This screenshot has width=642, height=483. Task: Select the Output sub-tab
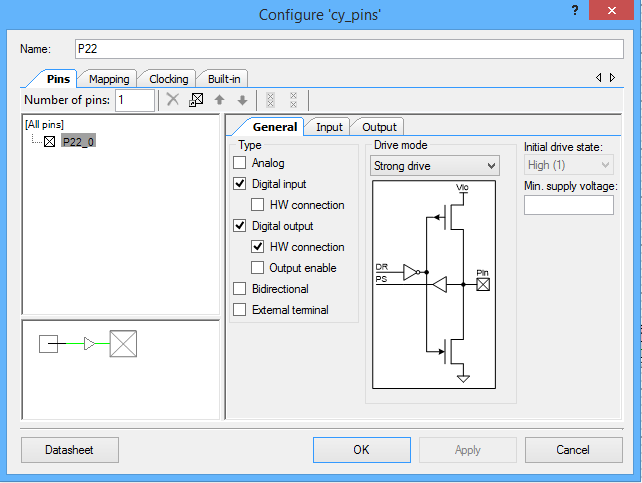click(379, 127)
